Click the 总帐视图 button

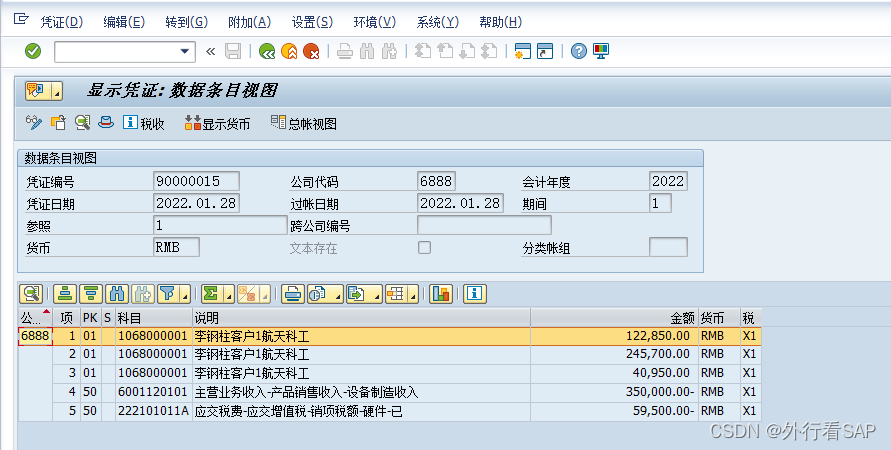[x=304, y=123]
